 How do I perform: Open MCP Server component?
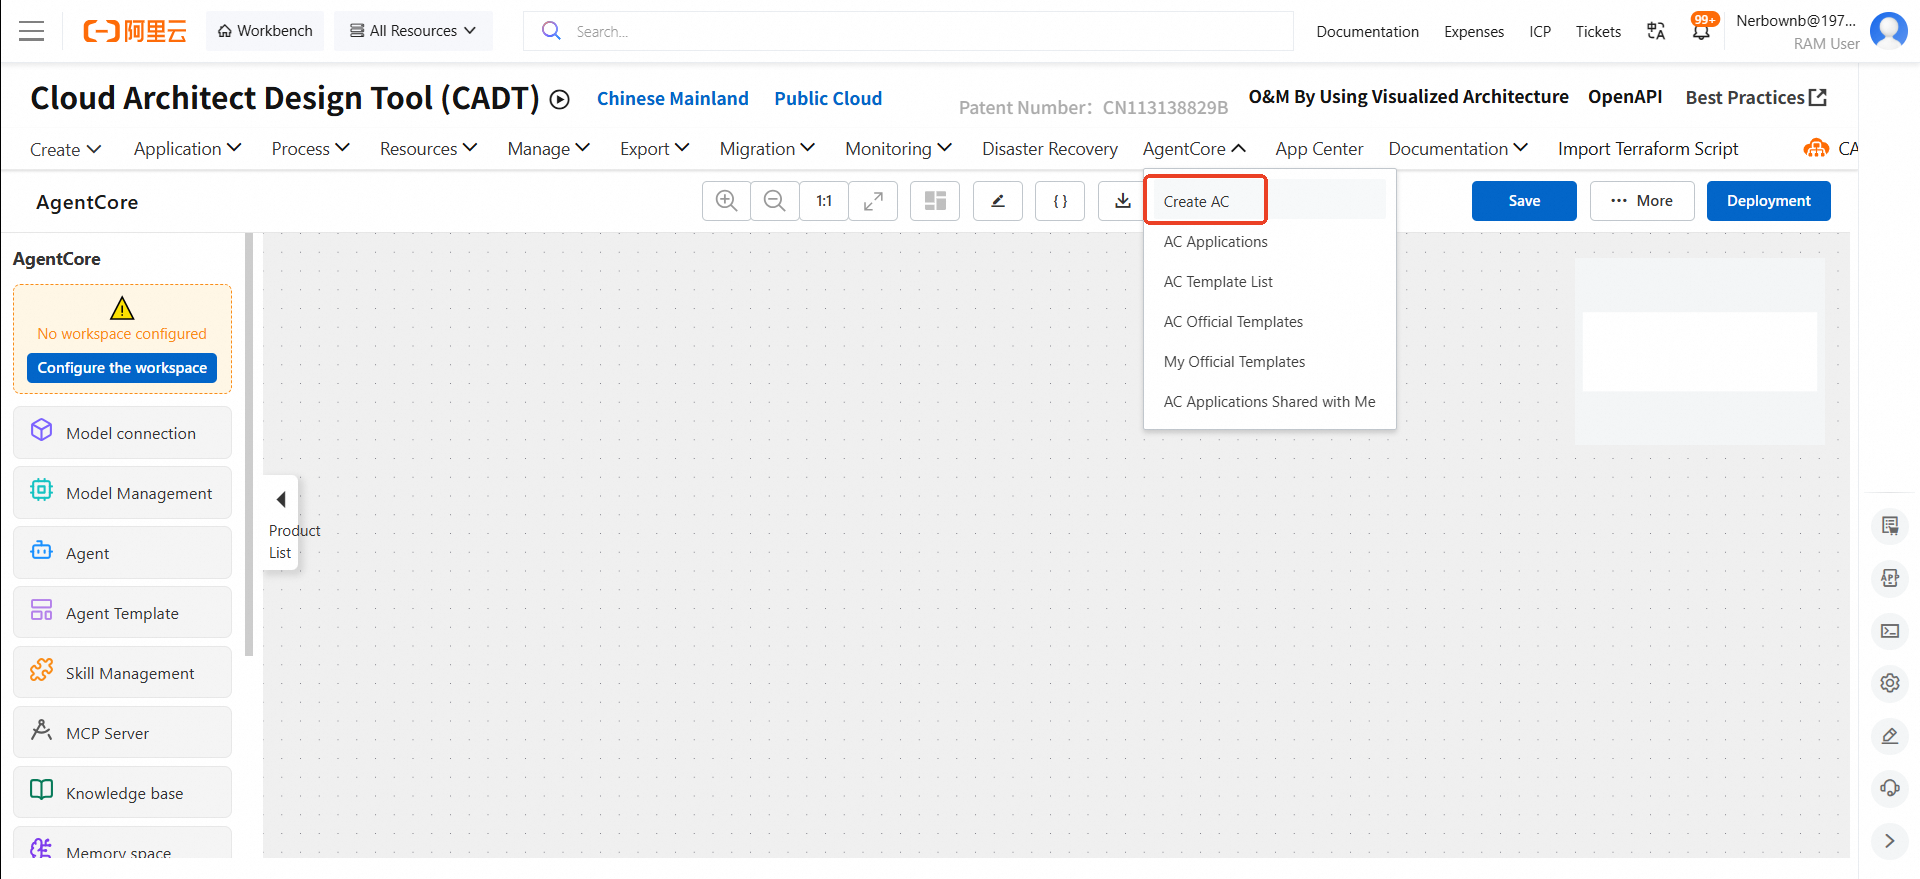coord(122,733)
